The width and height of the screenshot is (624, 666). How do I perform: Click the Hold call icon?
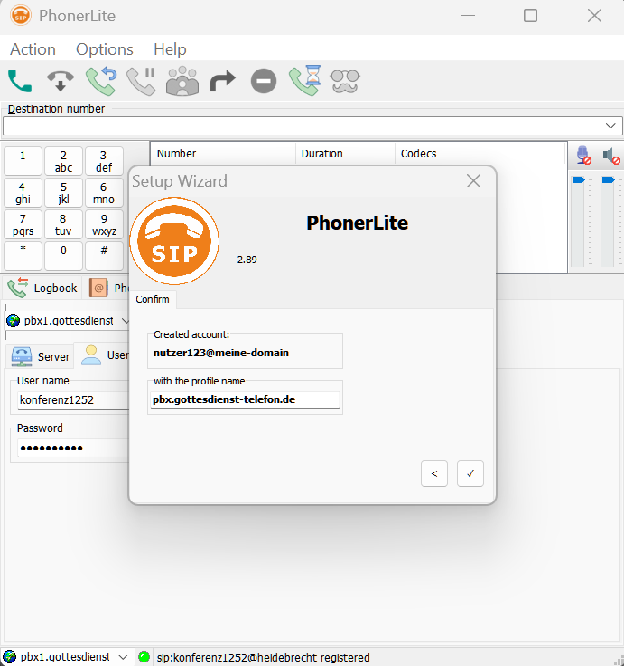(x=141, y=81)
